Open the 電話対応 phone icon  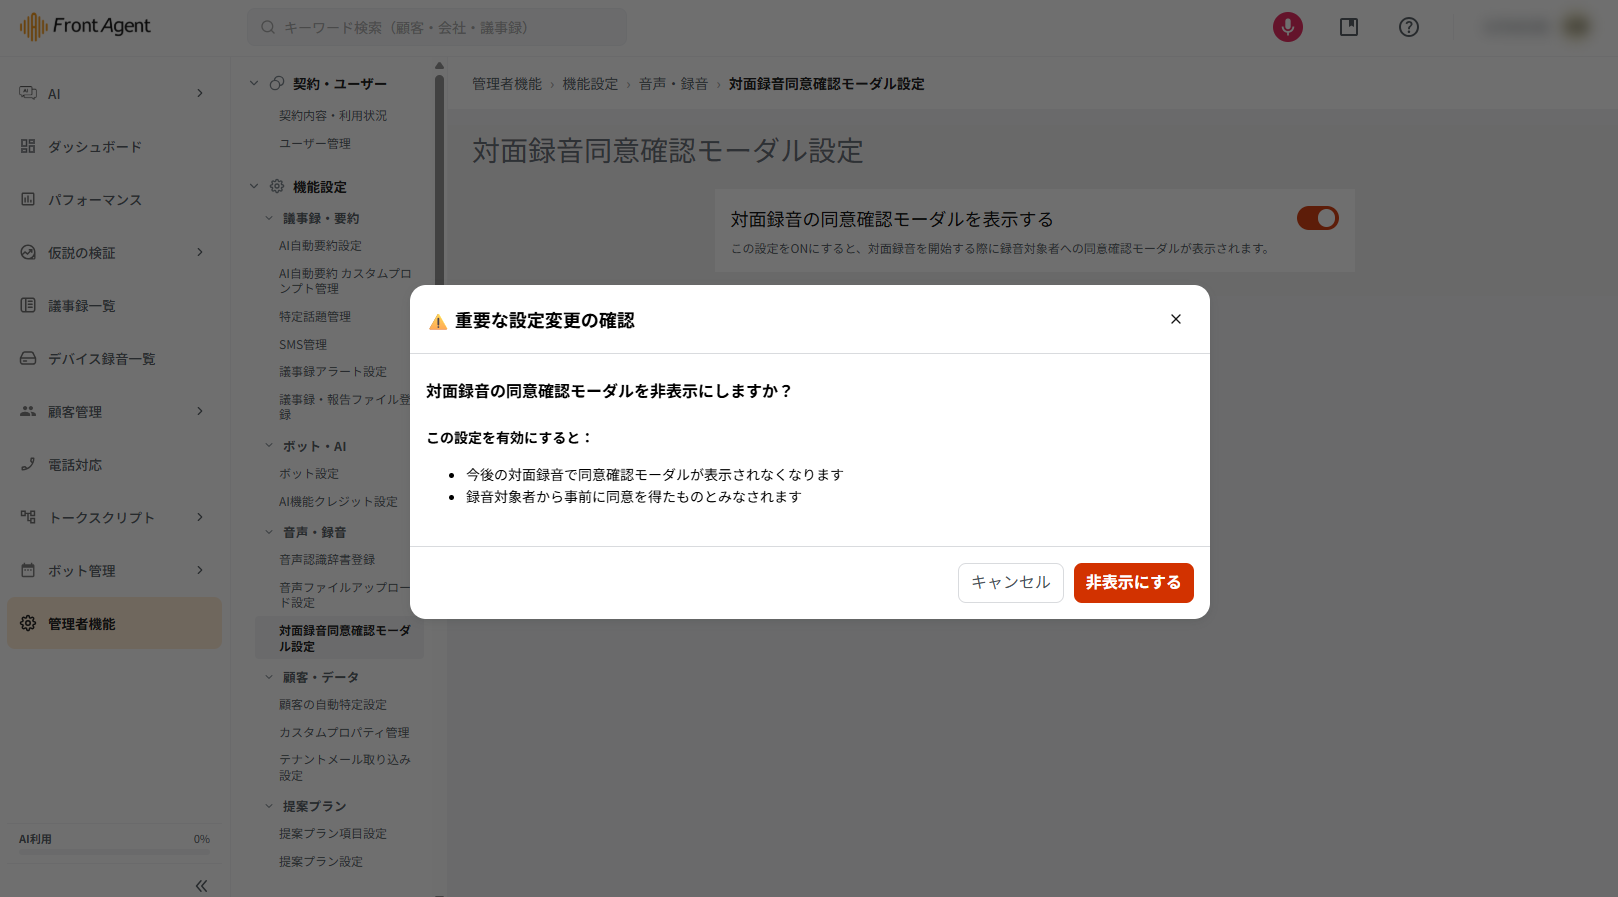28,464
